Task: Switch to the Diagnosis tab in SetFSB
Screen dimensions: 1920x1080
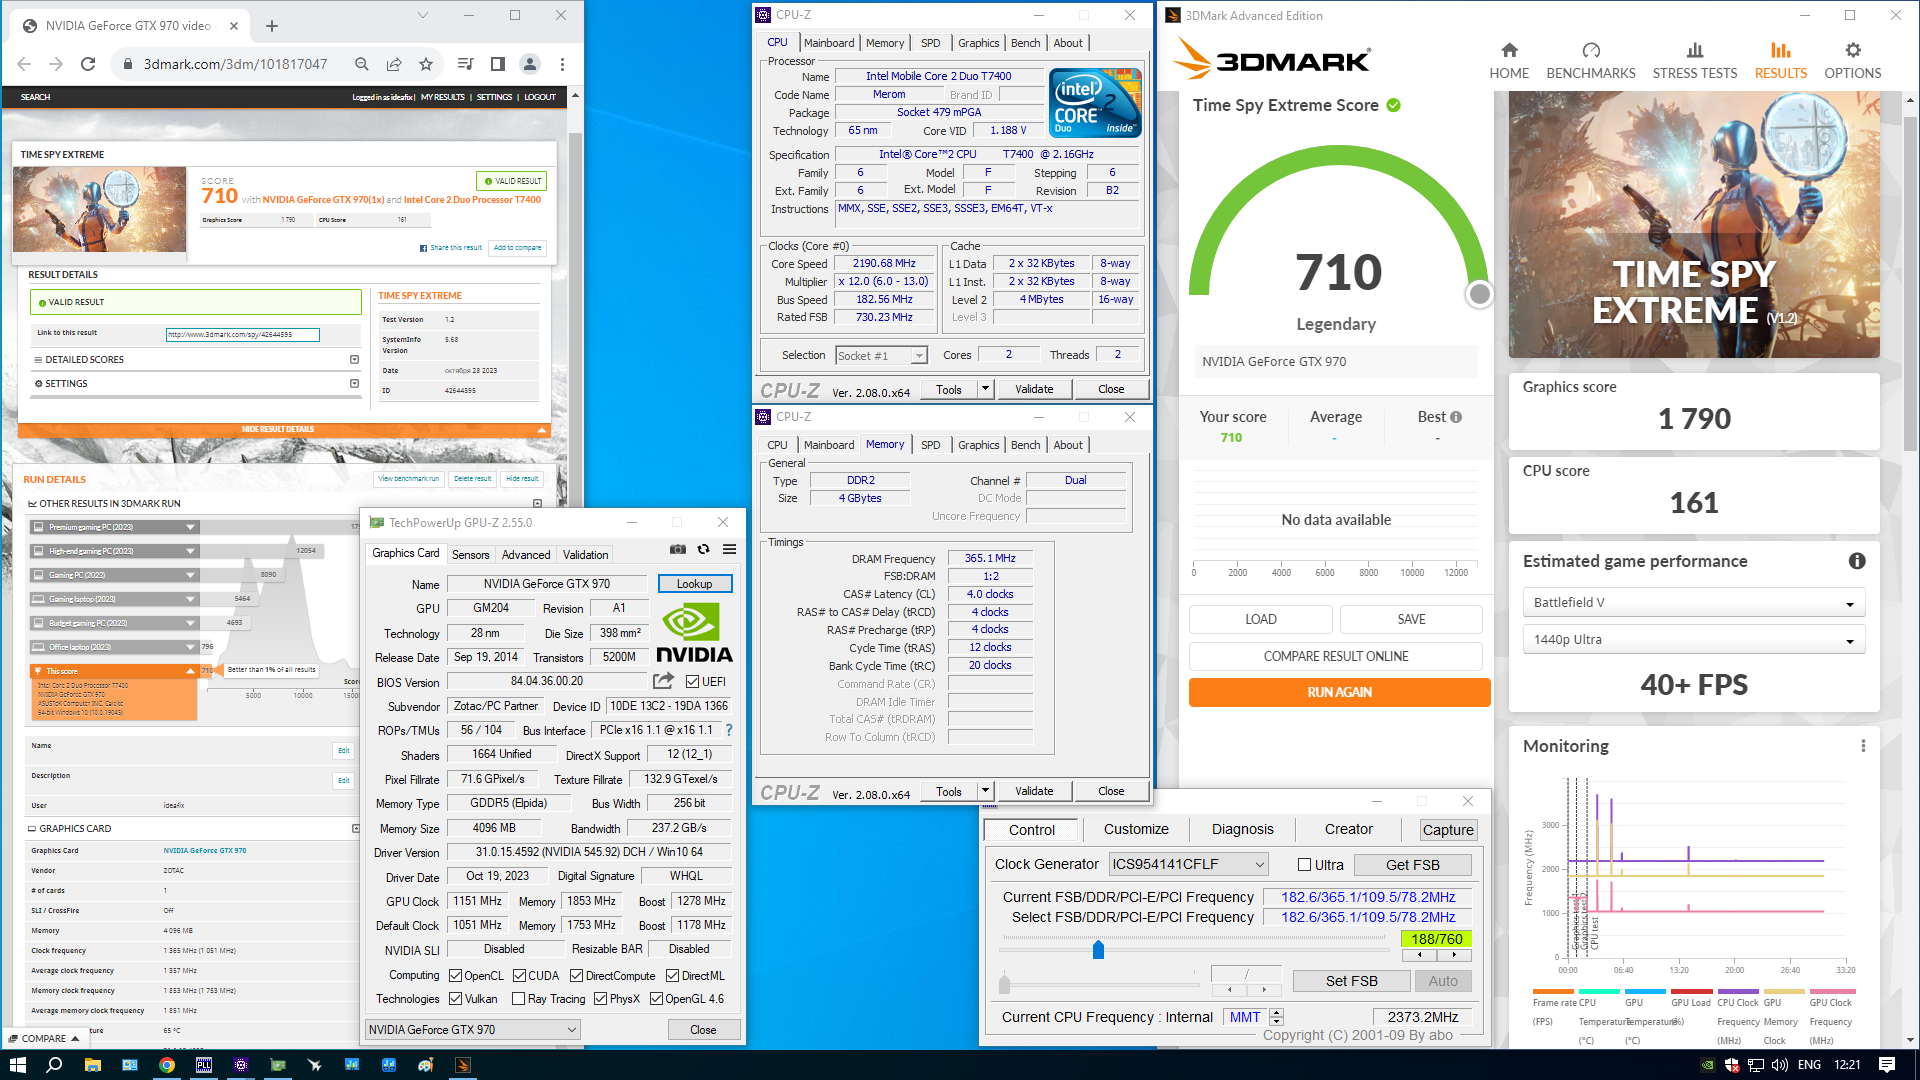Action: [1242, 829]
